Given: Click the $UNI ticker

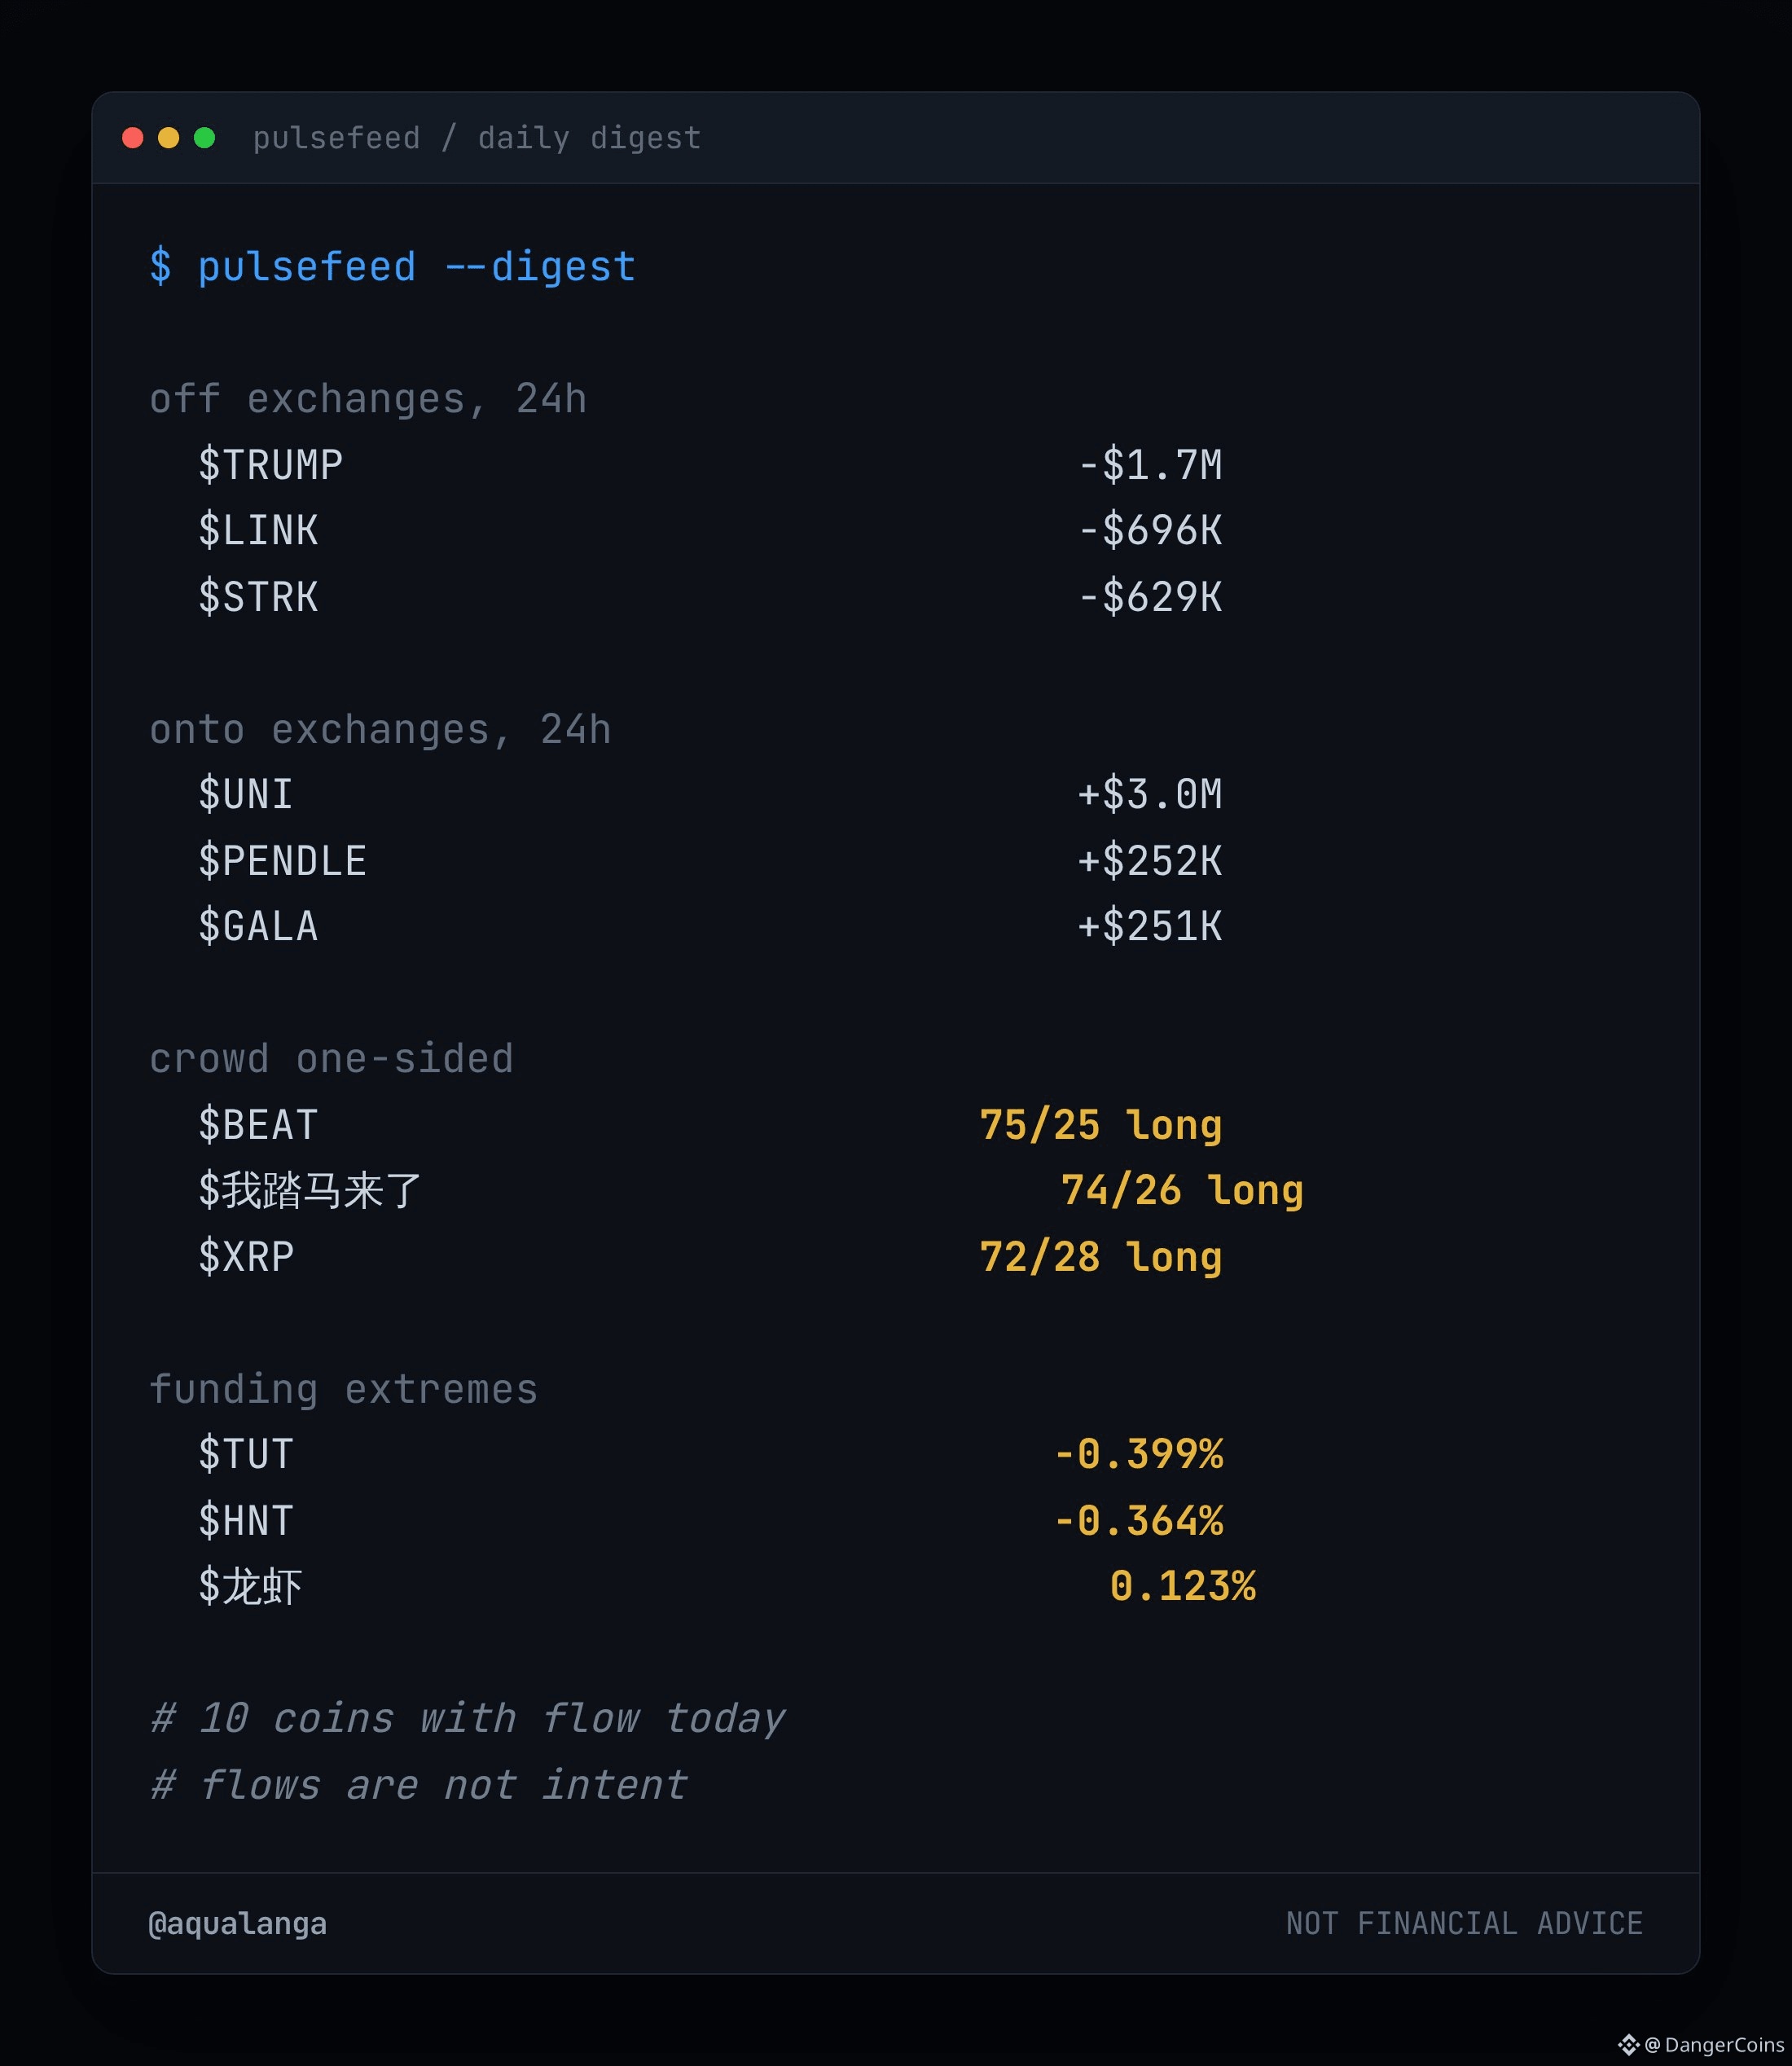Looking at the screenshot, I should click(x=246, y=795).
